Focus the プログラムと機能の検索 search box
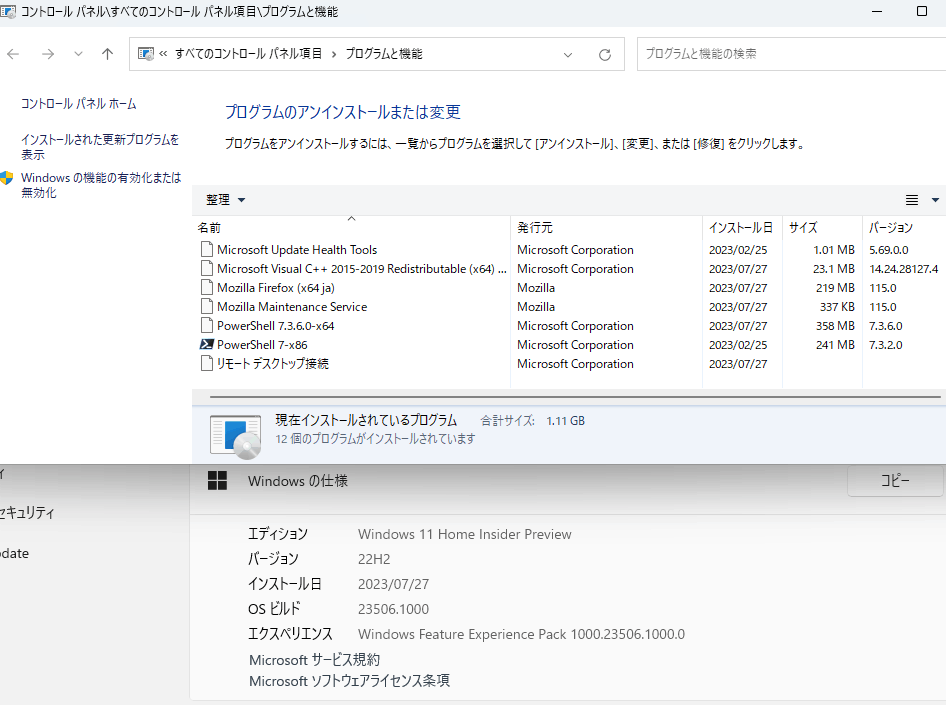Viewport: 946px width, 705px height. click(792, 54)
